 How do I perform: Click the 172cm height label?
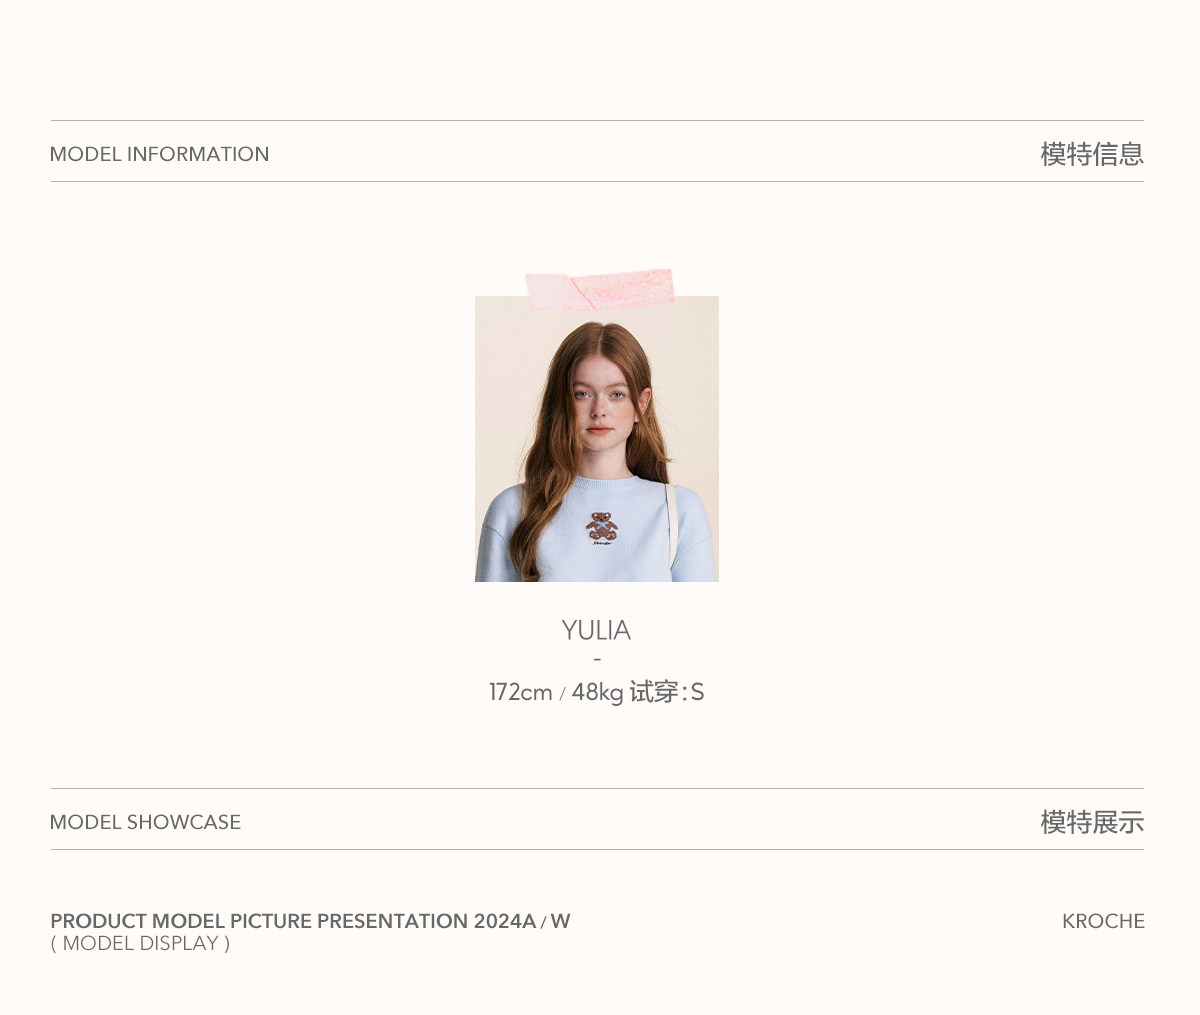coord(520,692)
